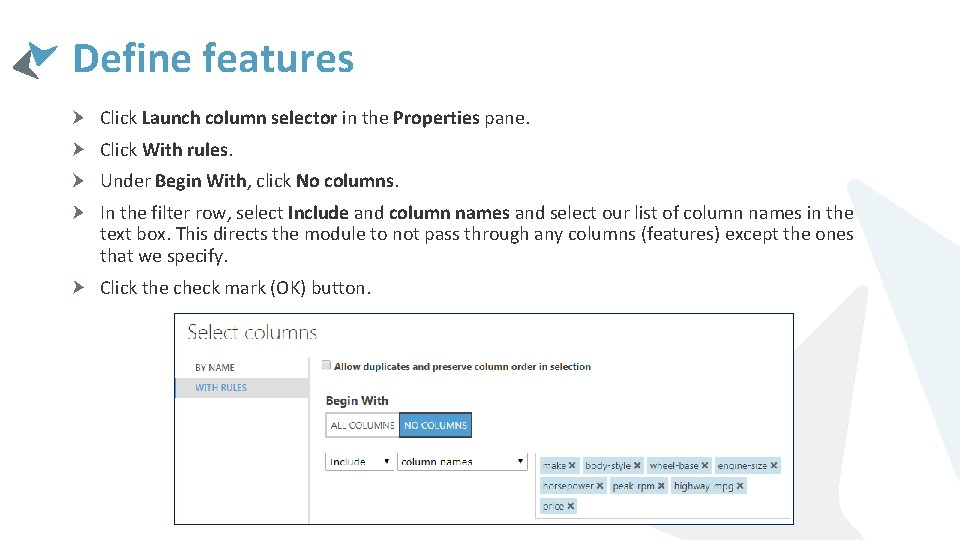Remove the peak-rpm column tag
The width and height of the screenshot is (960, 540).
coord(661,486)
